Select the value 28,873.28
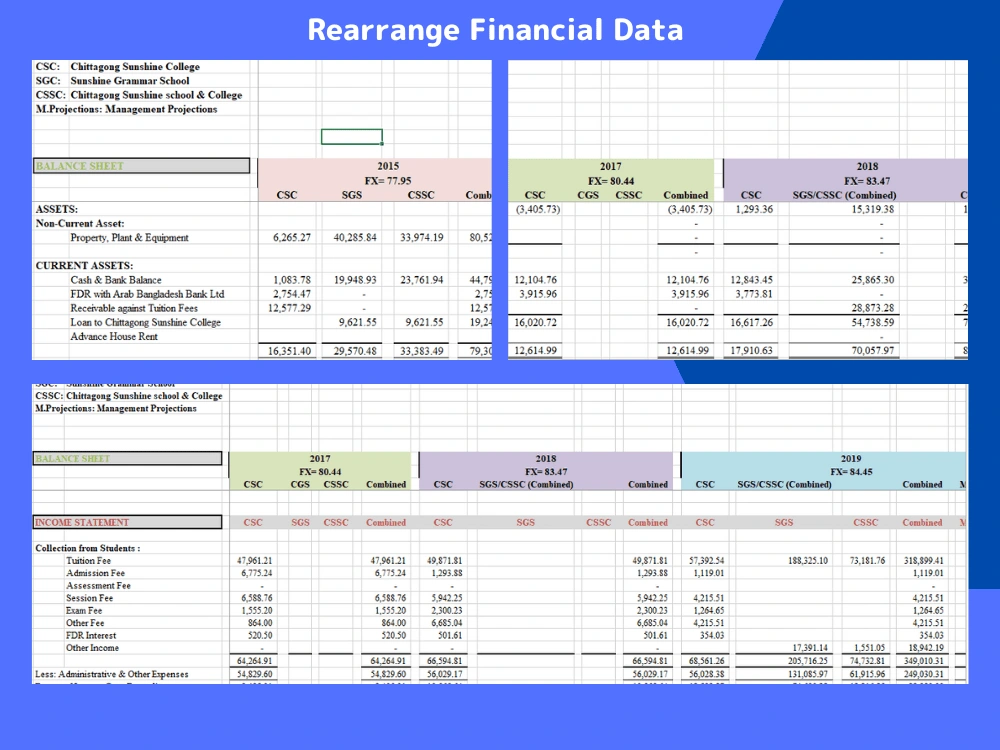 coord(872,308)
